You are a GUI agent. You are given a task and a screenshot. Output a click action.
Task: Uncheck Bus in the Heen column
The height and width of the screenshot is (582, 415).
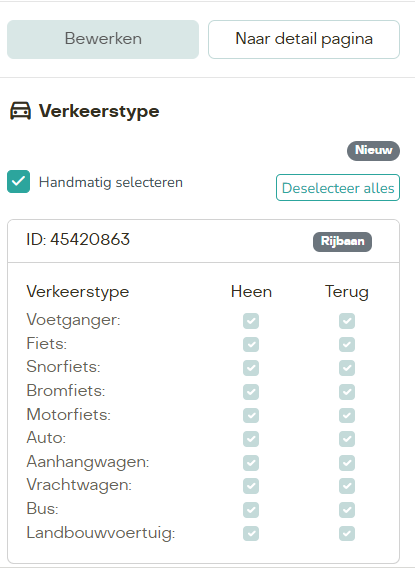[251, 510]
